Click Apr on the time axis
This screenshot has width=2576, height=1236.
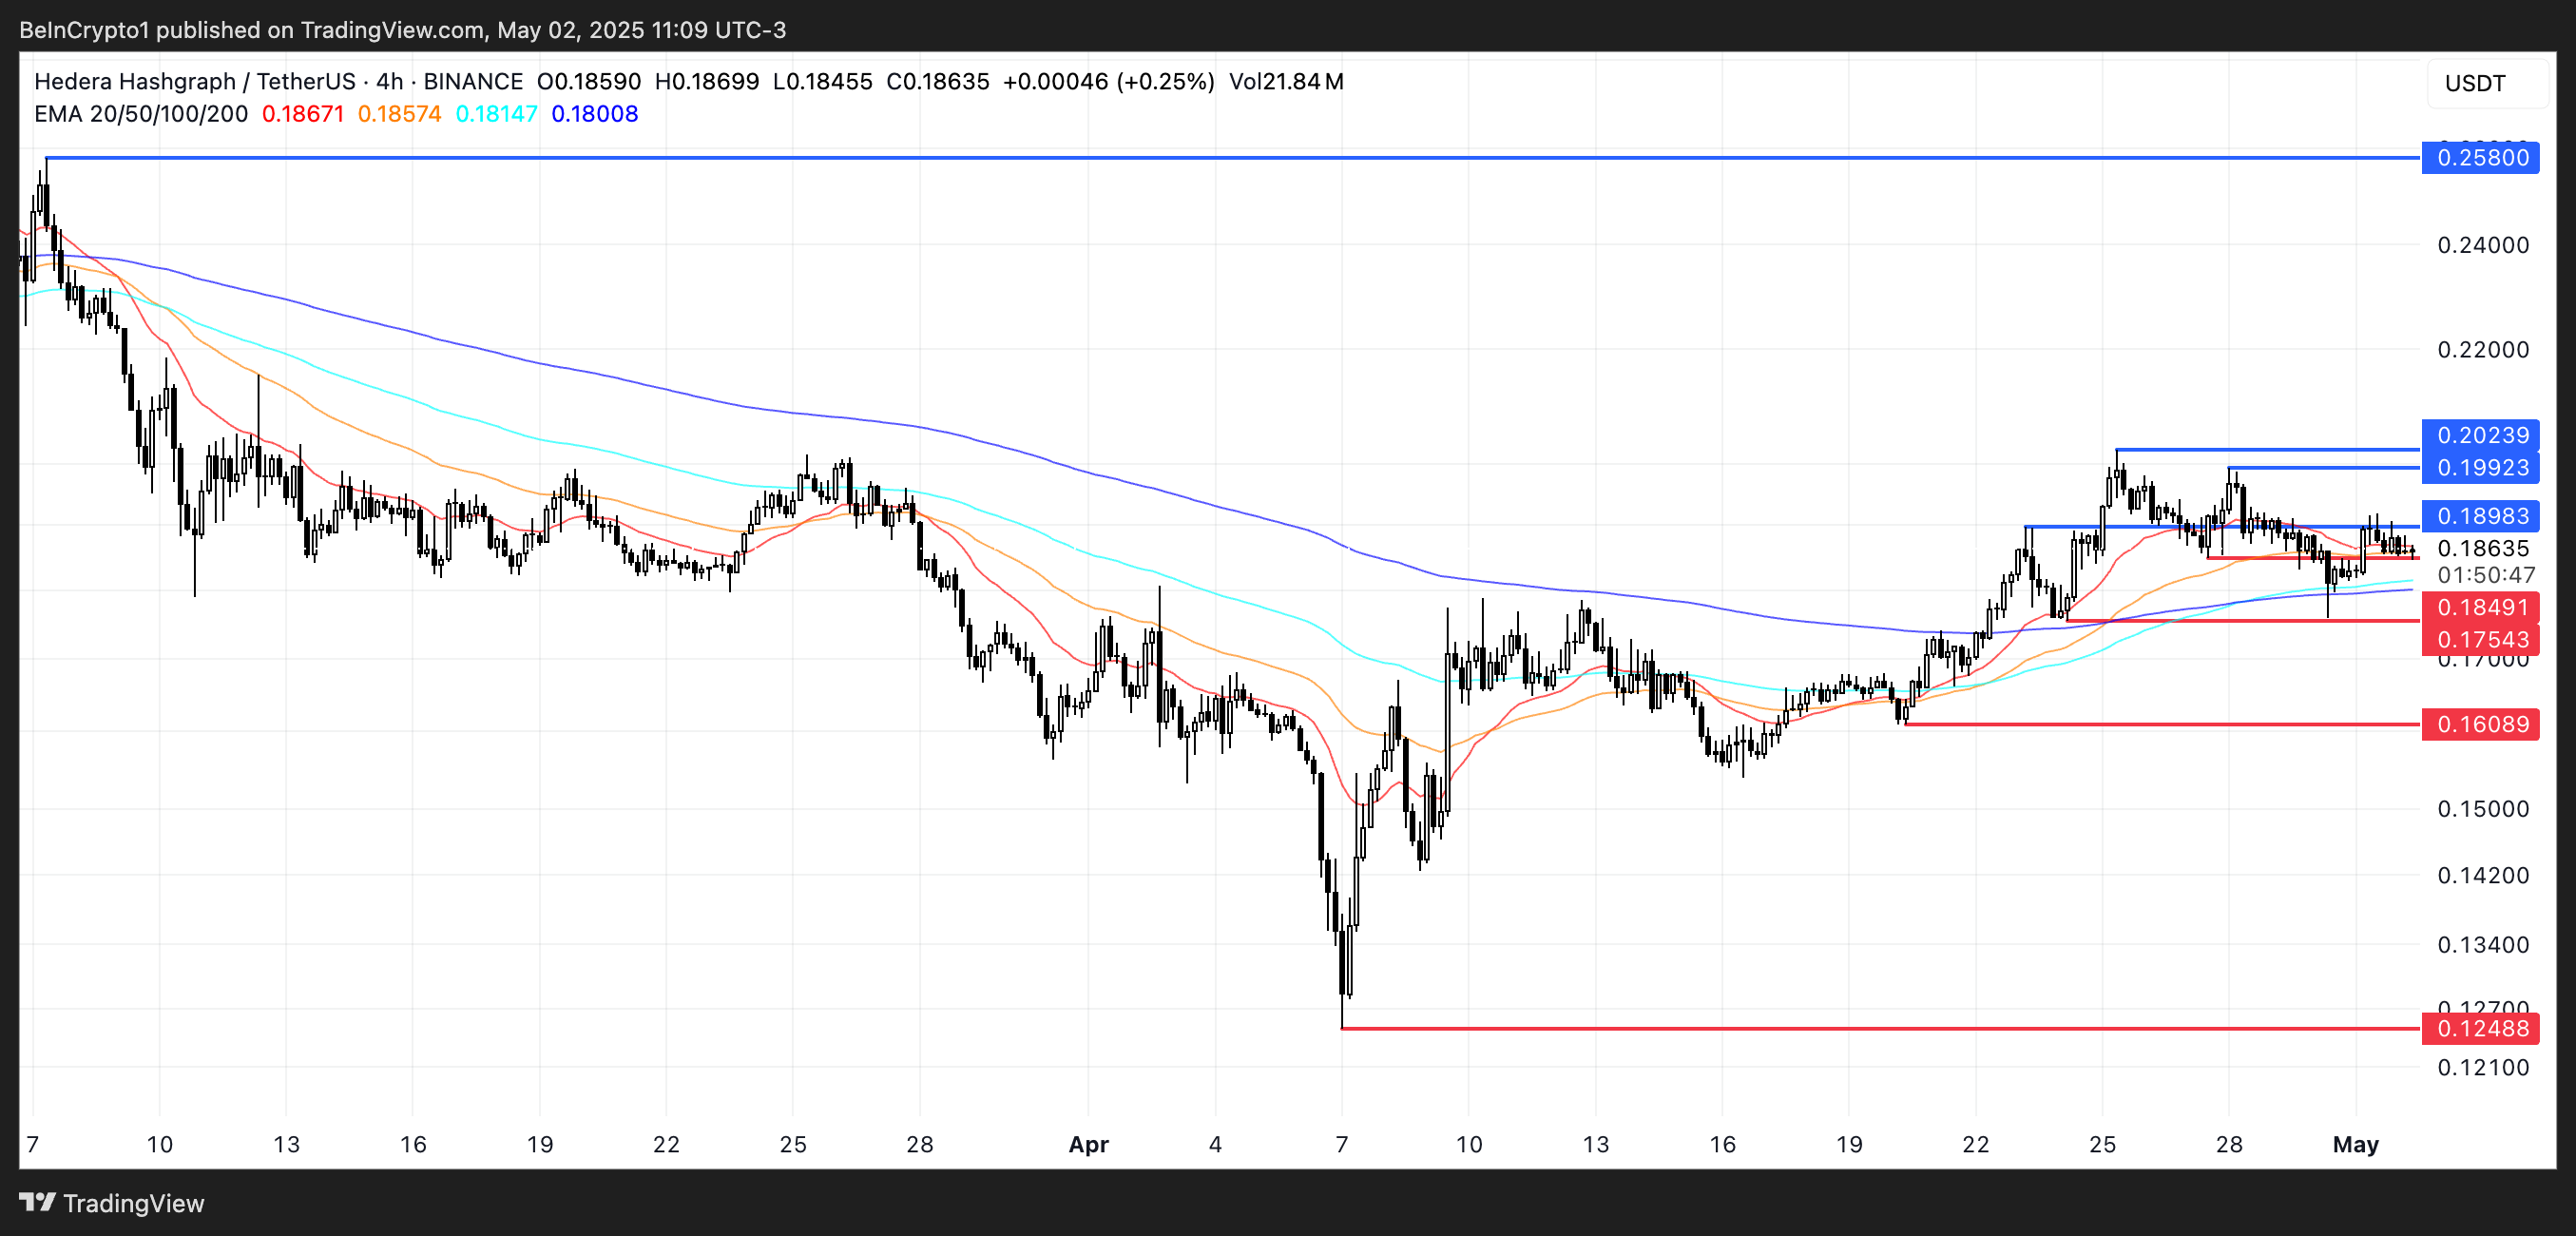tap(1088, 1145)
